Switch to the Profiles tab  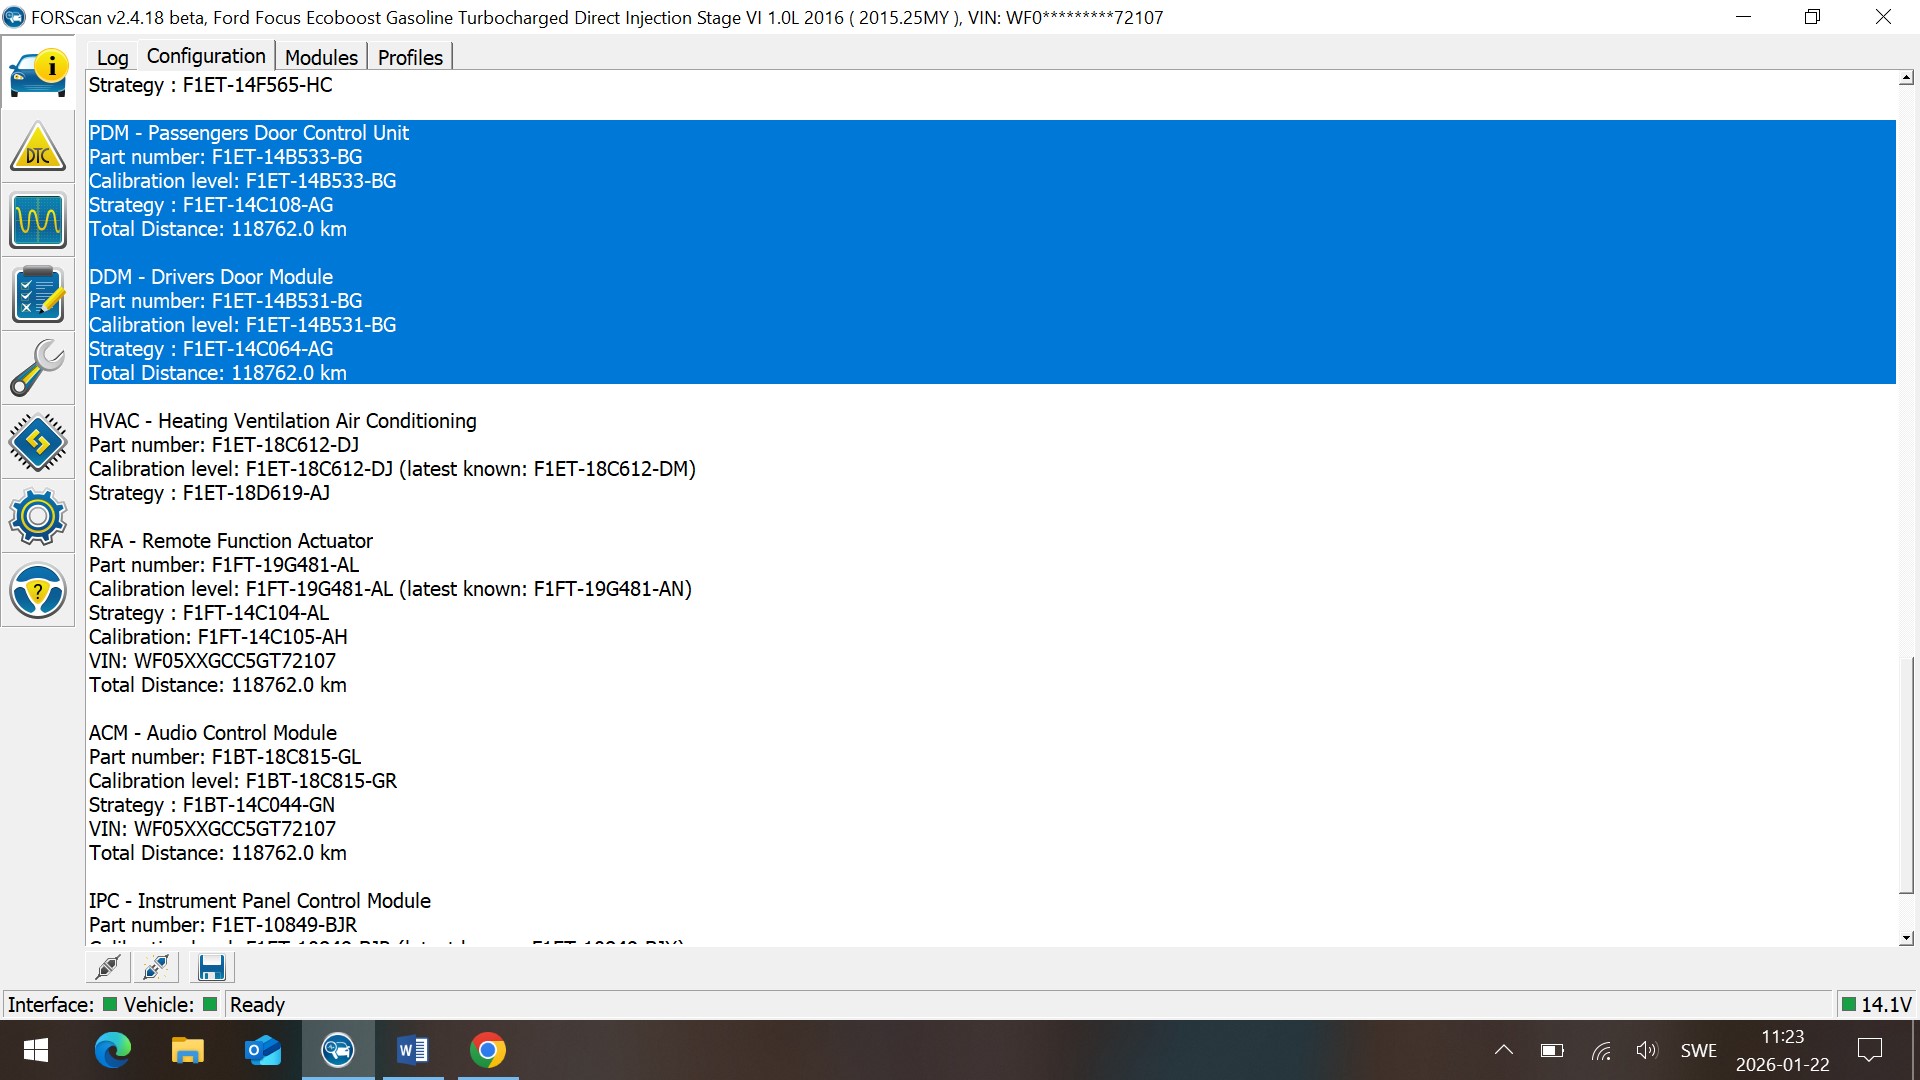point(410,57)
